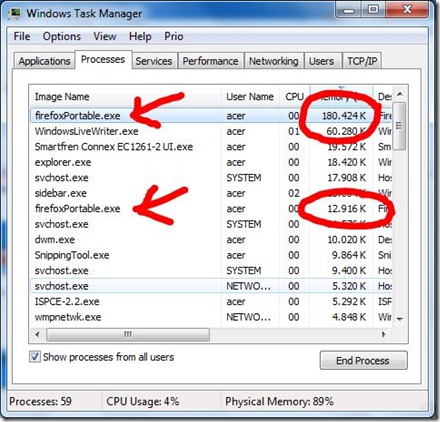Select the Processes tab
This screenshot has width=440, height=422.
tap(103, 60)
